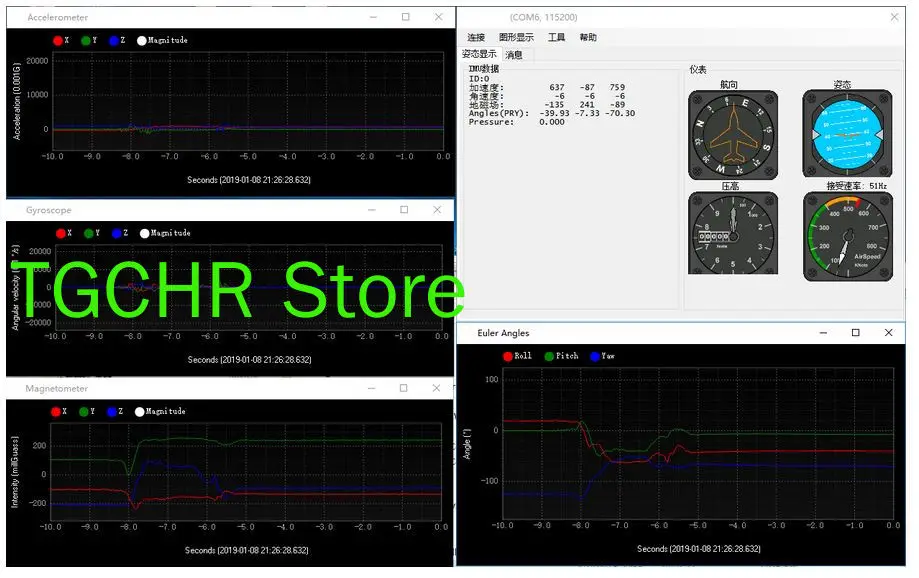Screen dimensions: 919x578
Task: Close the Euler Angles window
Action: pyautogui.click(x=889, y=332)
